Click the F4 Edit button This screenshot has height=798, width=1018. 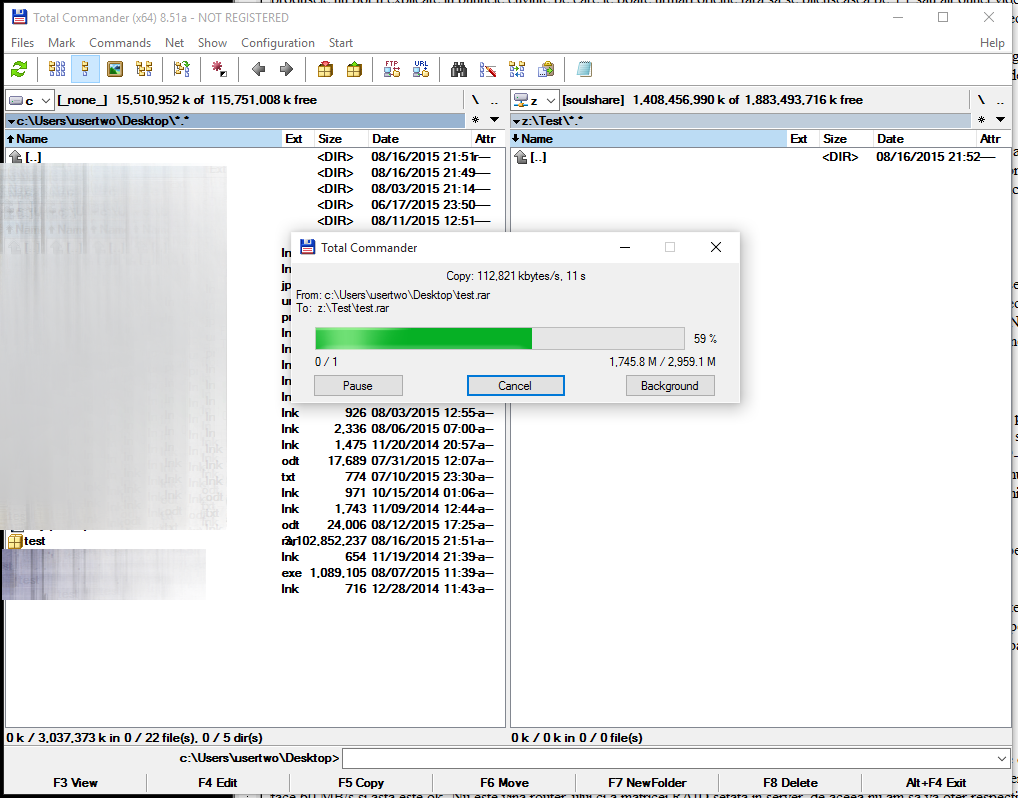pos(217,783)
